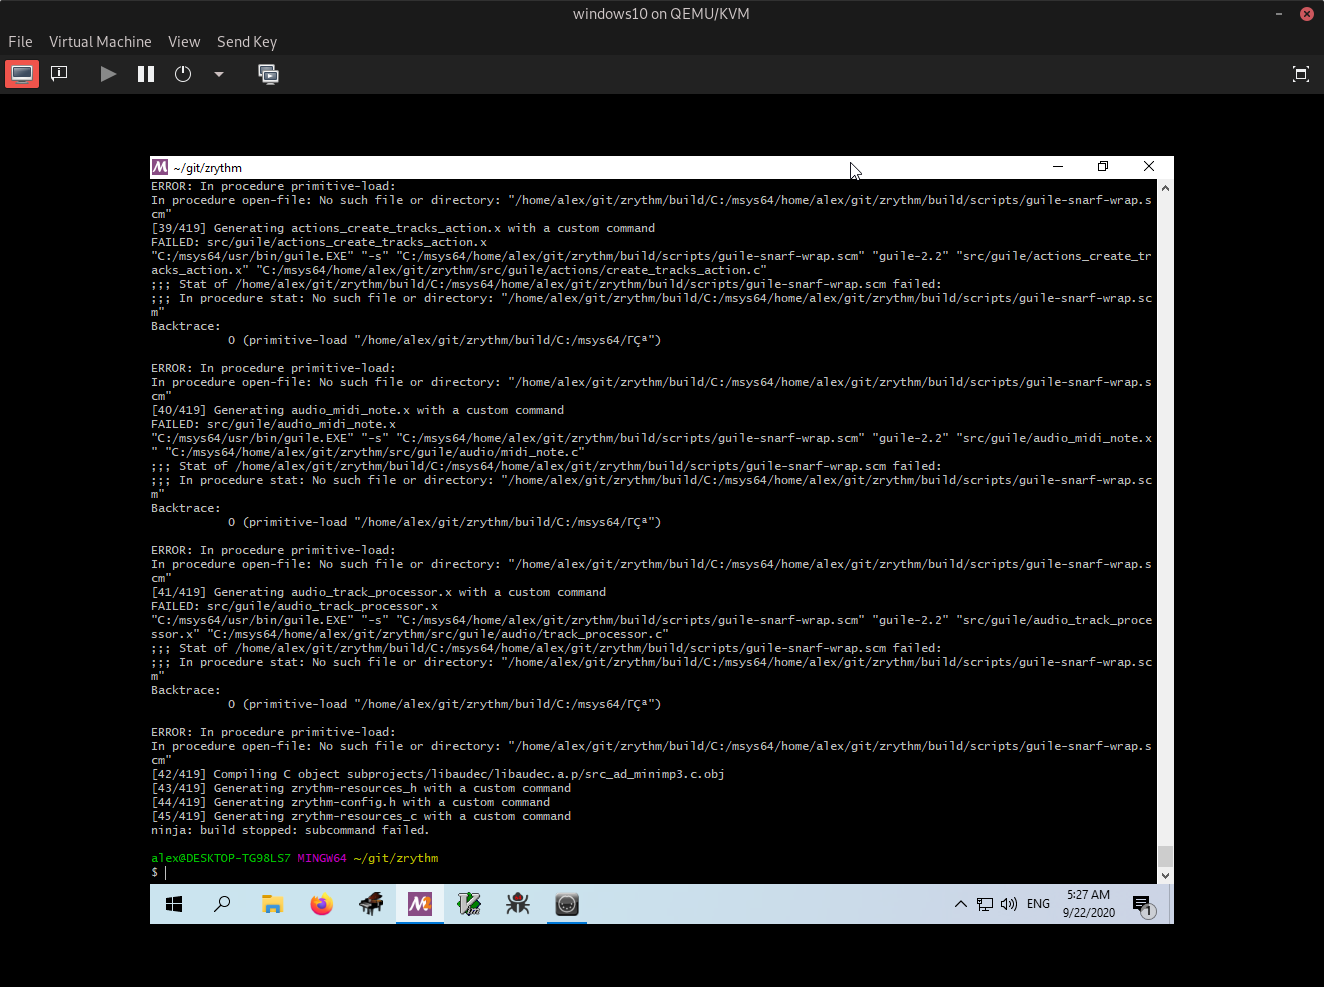This screenshot has height=987, width=1324.
Task: Open the Windows Start menu
Action: pos(174,904)
